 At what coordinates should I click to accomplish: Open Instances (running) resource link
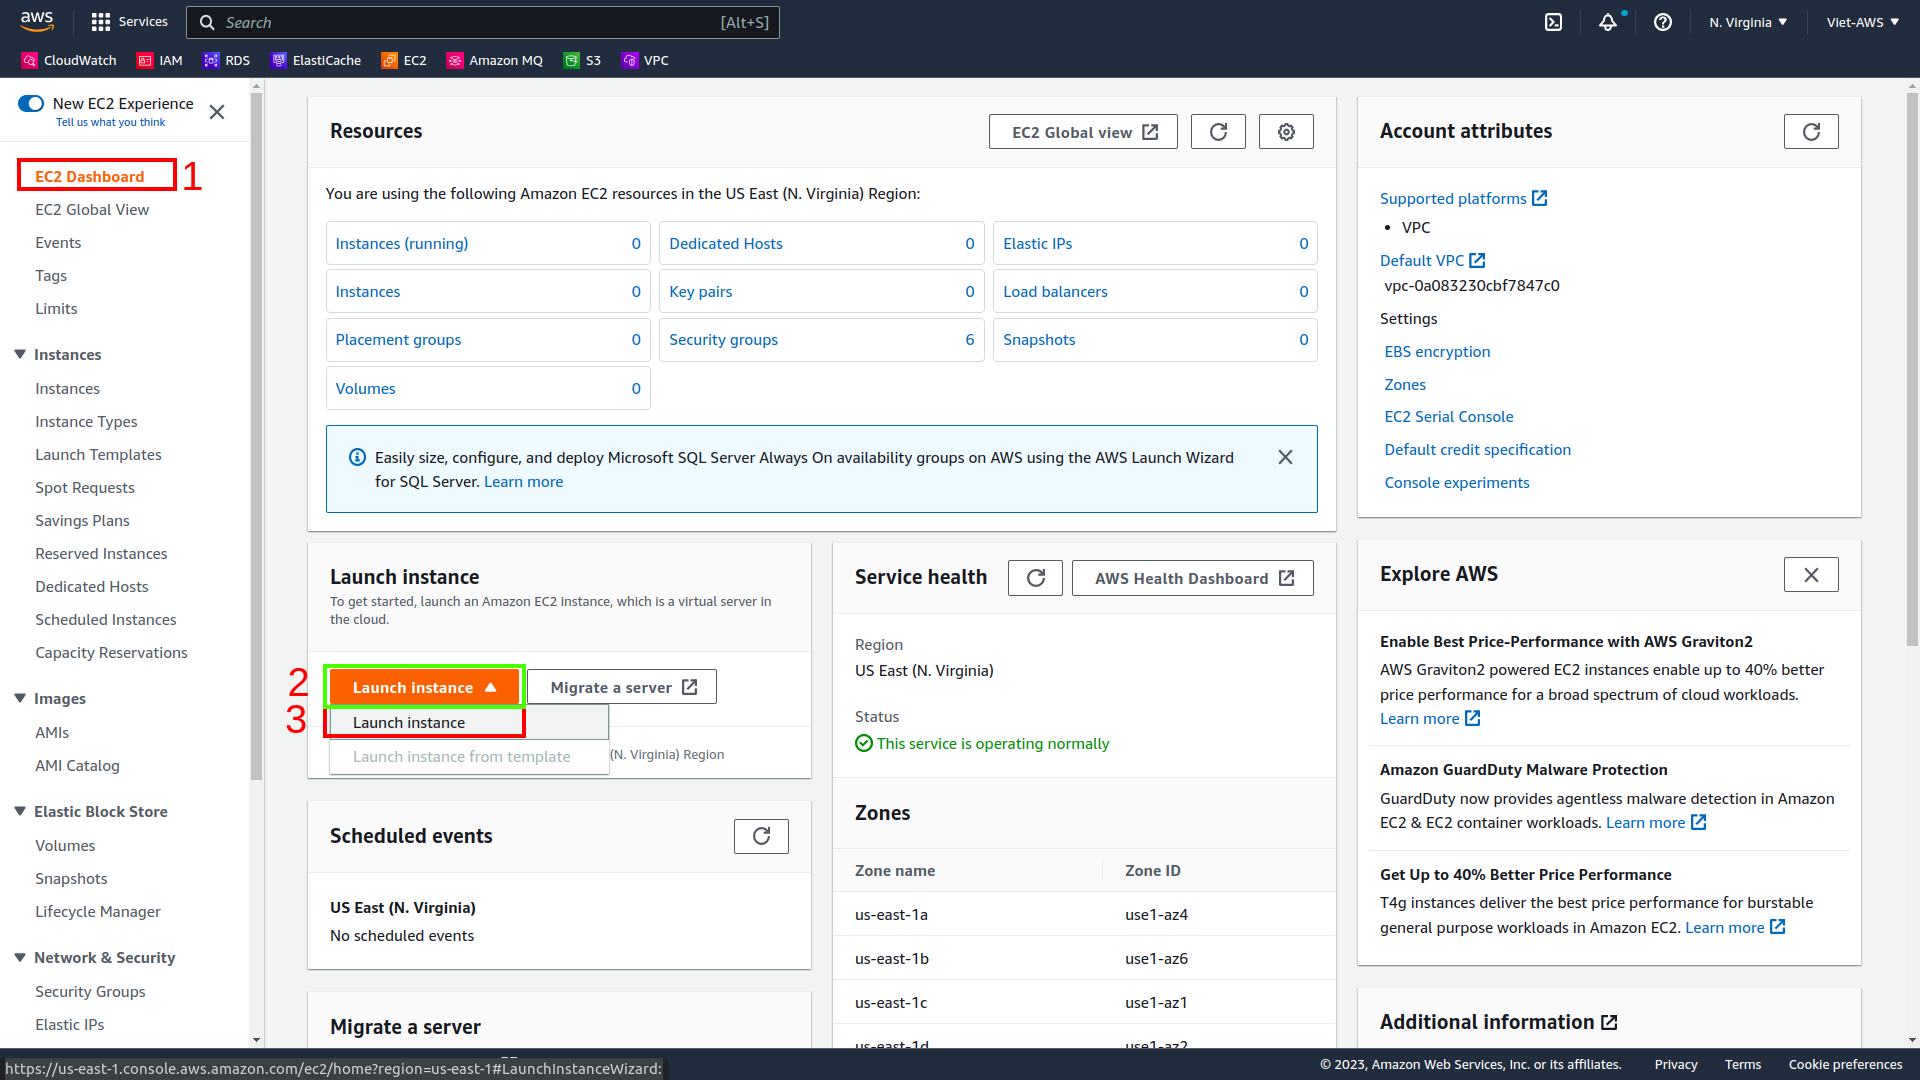pos(402,243)
